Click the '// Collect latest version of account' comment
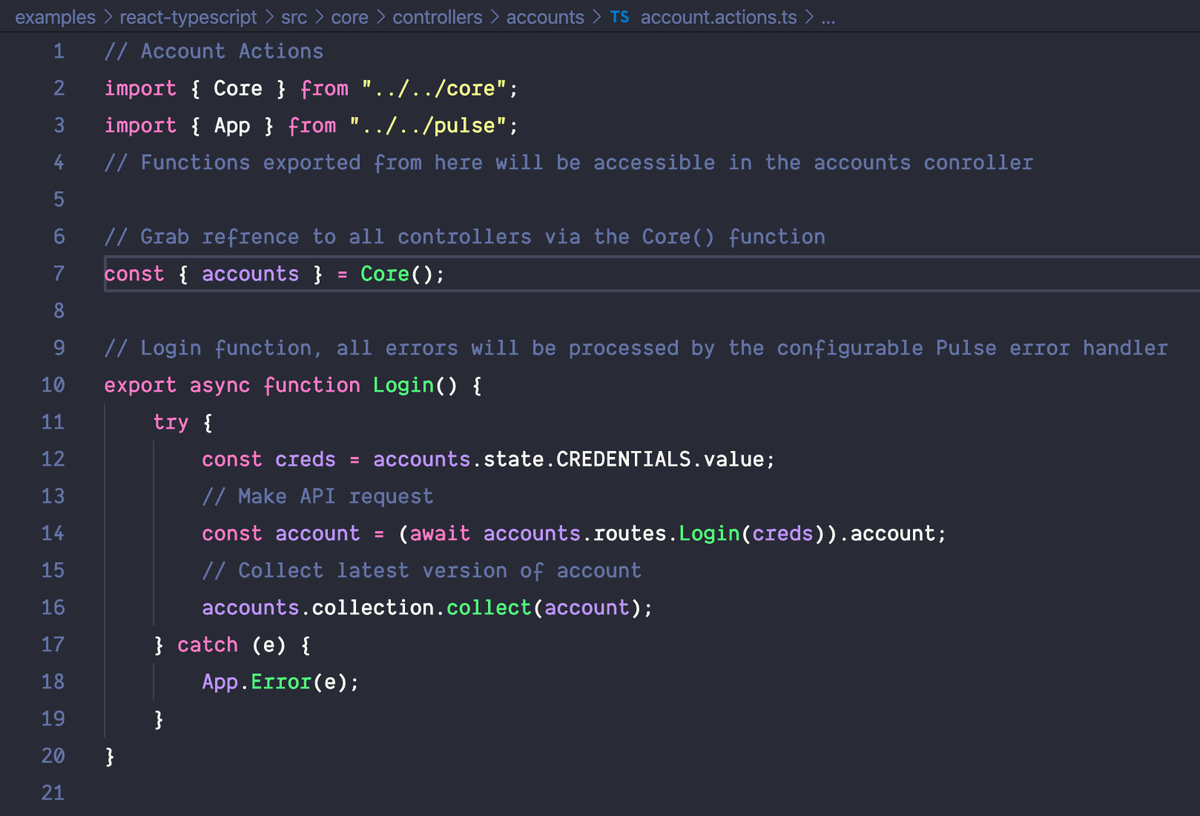This screenshot has height=816, width=1200. click(422, 570)
